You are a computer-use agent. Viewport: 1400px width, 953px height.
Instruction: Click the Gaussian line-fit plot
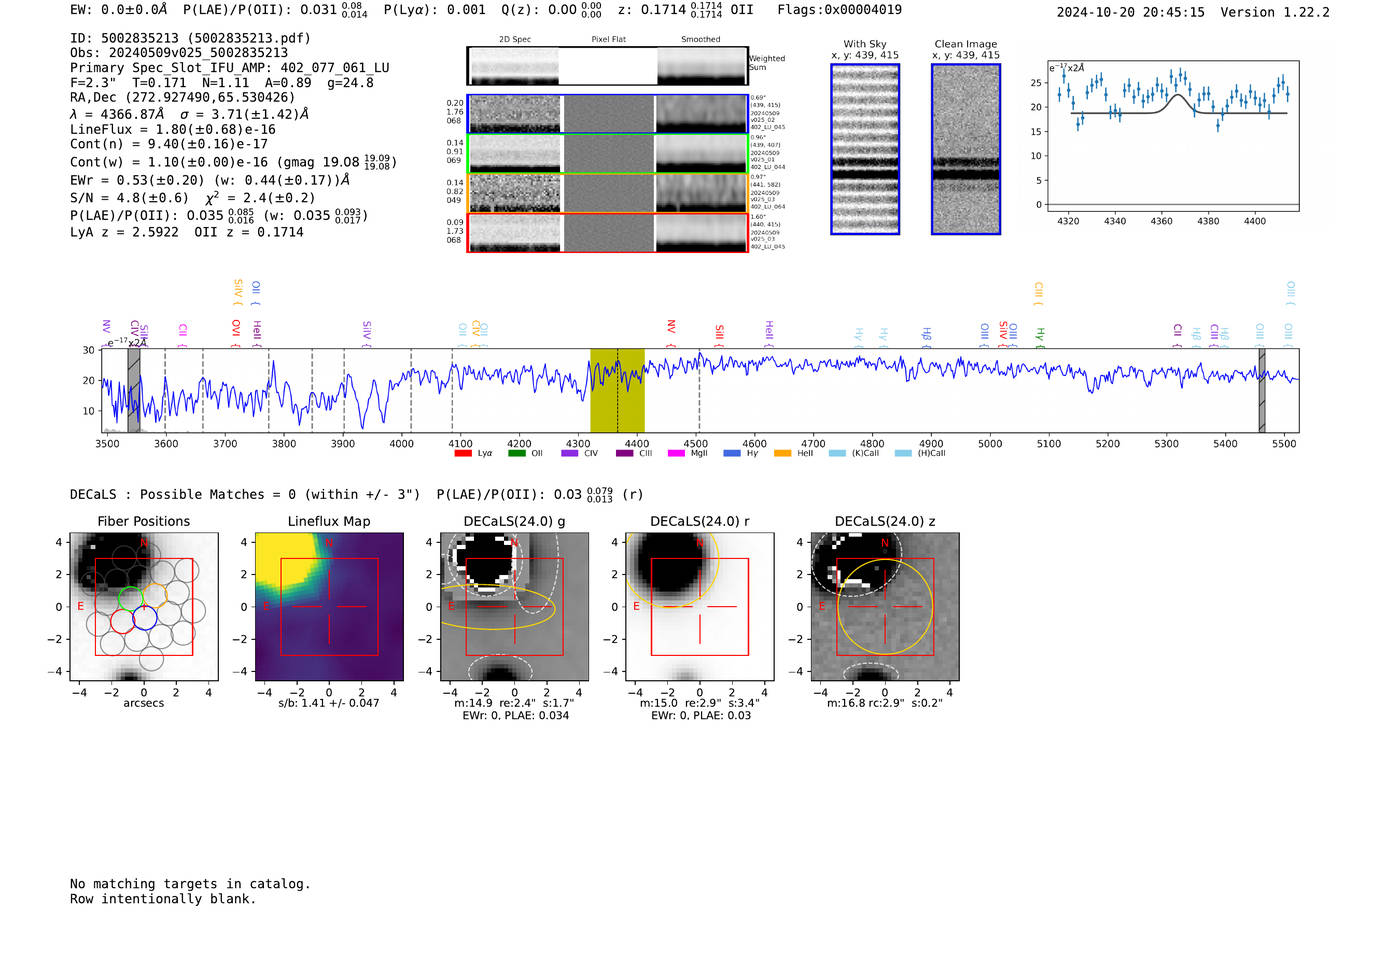click(x=1173, y=137)
